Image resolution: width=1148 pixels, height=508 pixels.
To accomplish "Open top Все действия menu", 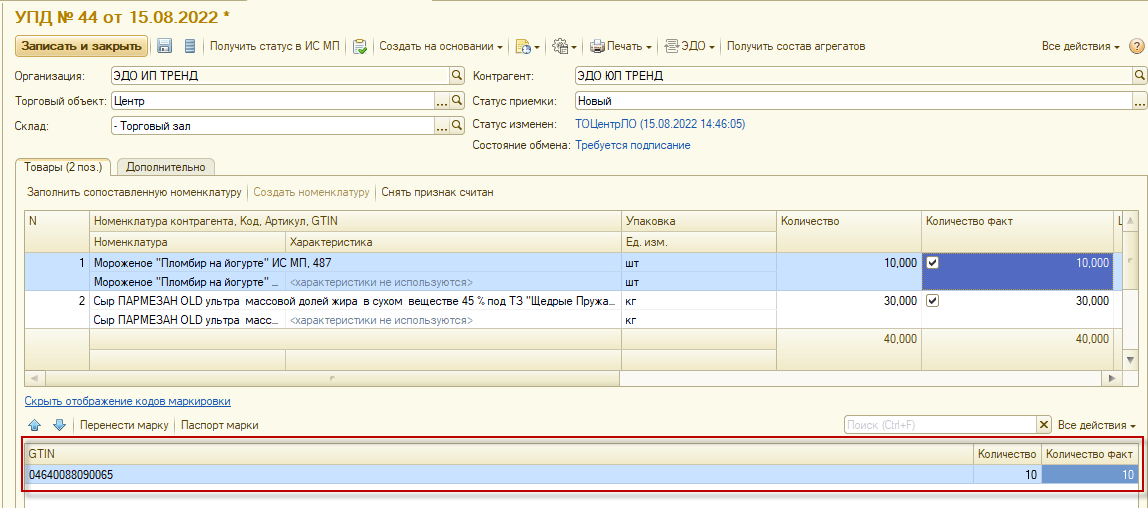I will point(1080,46).
